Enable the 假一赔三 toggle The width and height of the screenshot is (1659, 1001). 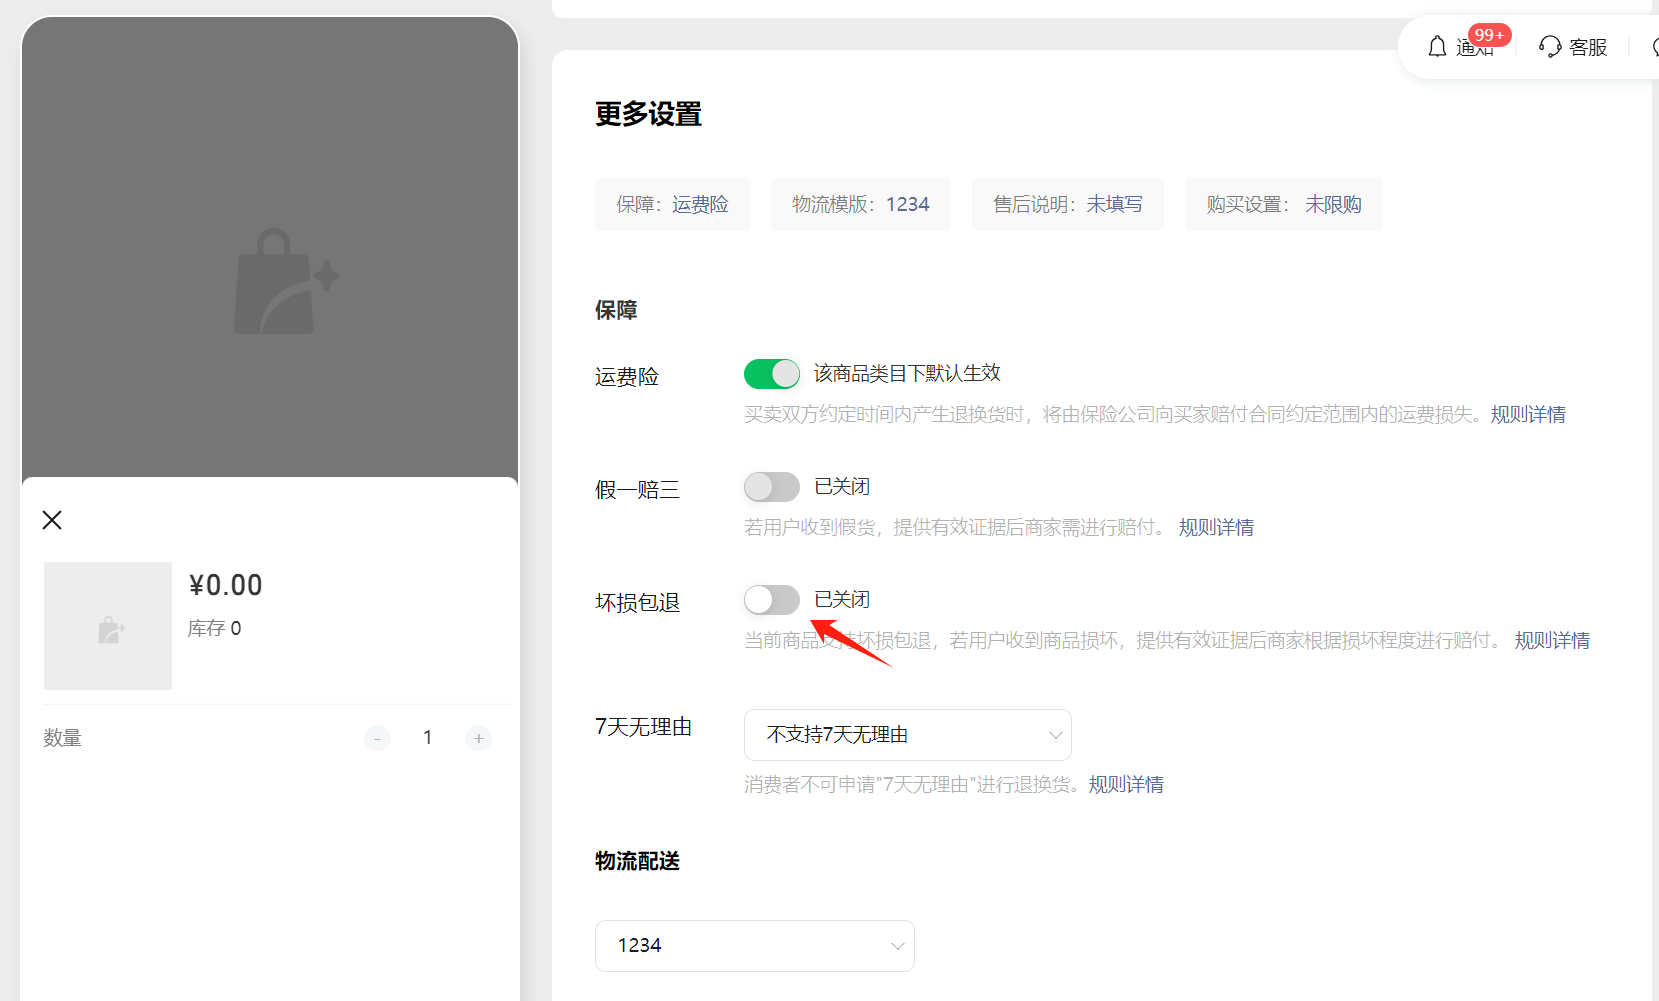771,486
